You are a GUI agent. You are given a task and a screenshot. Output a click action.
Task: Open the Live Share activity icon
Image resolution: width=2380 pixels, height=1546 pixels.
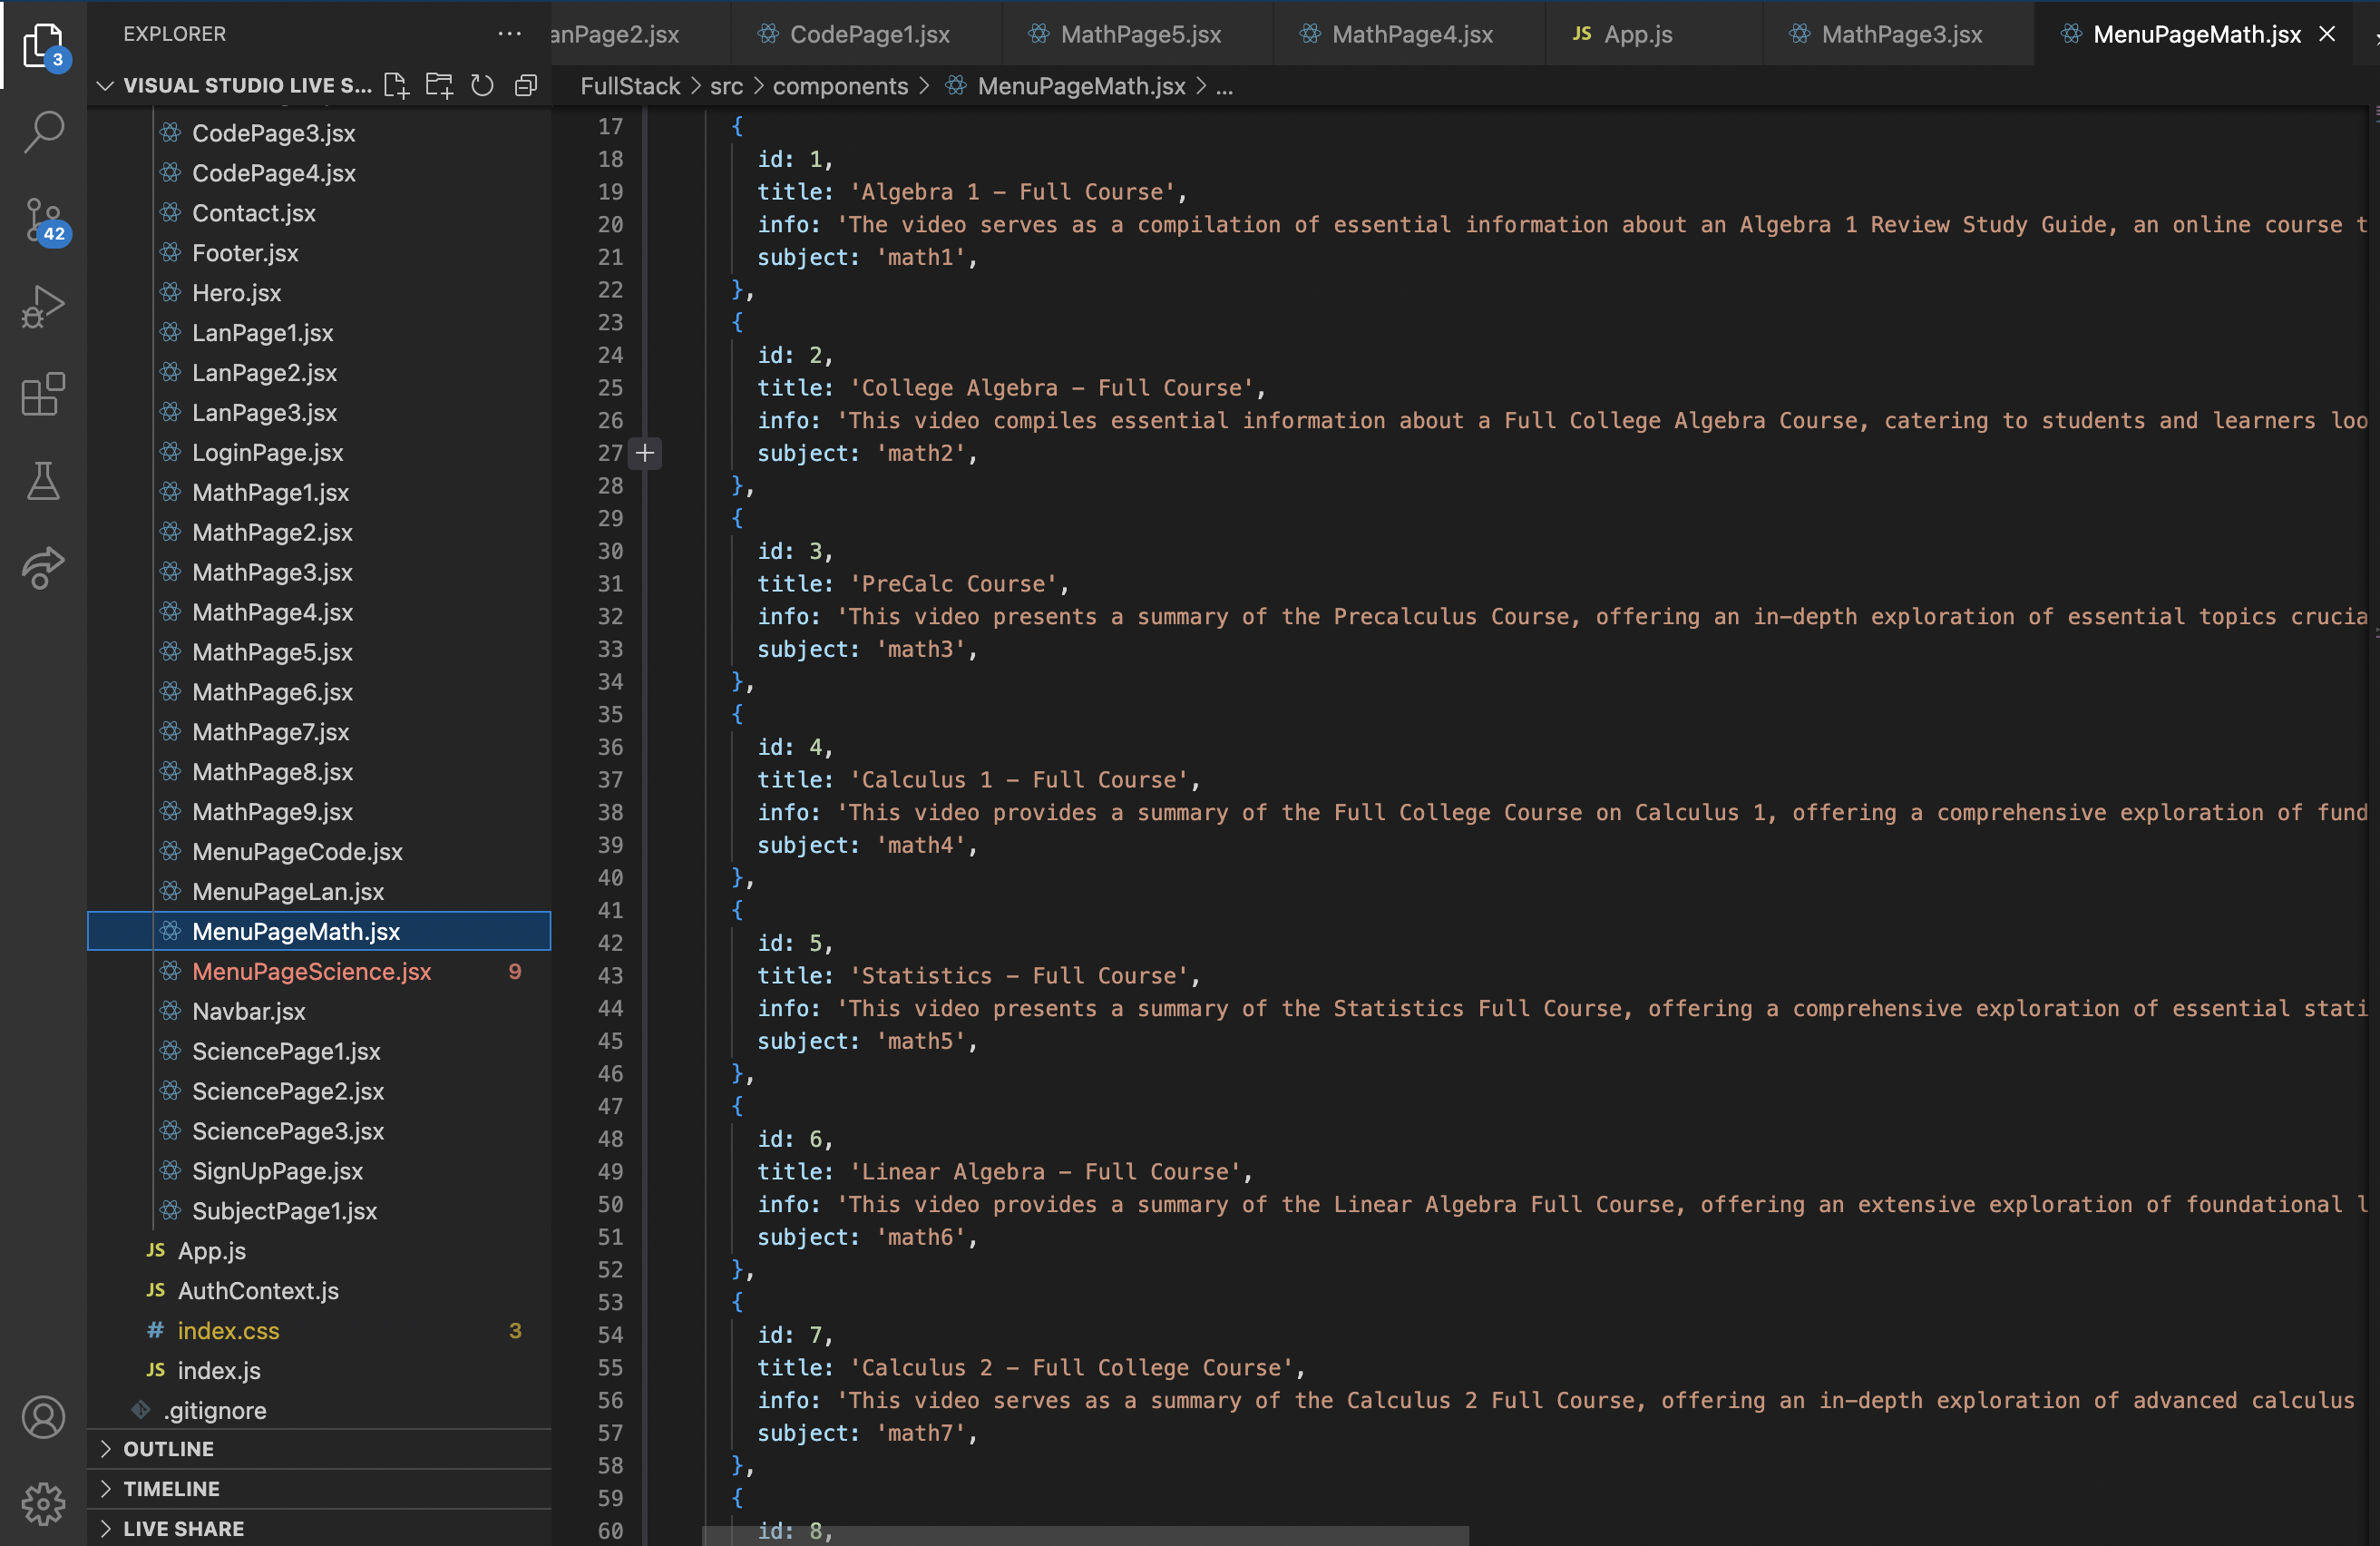(43, 568)
